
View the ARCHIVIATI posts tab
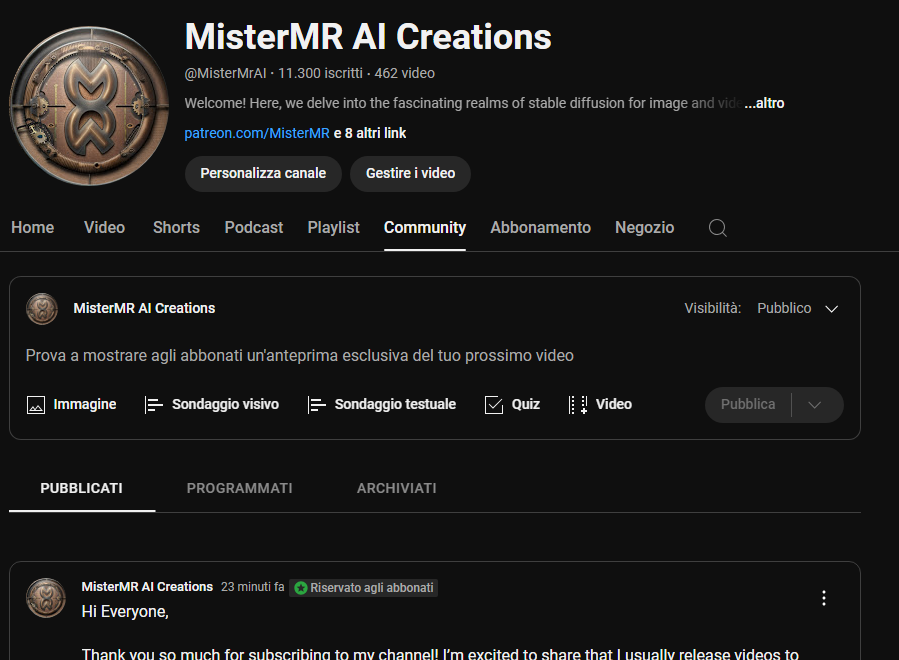[x=397, y=489]
